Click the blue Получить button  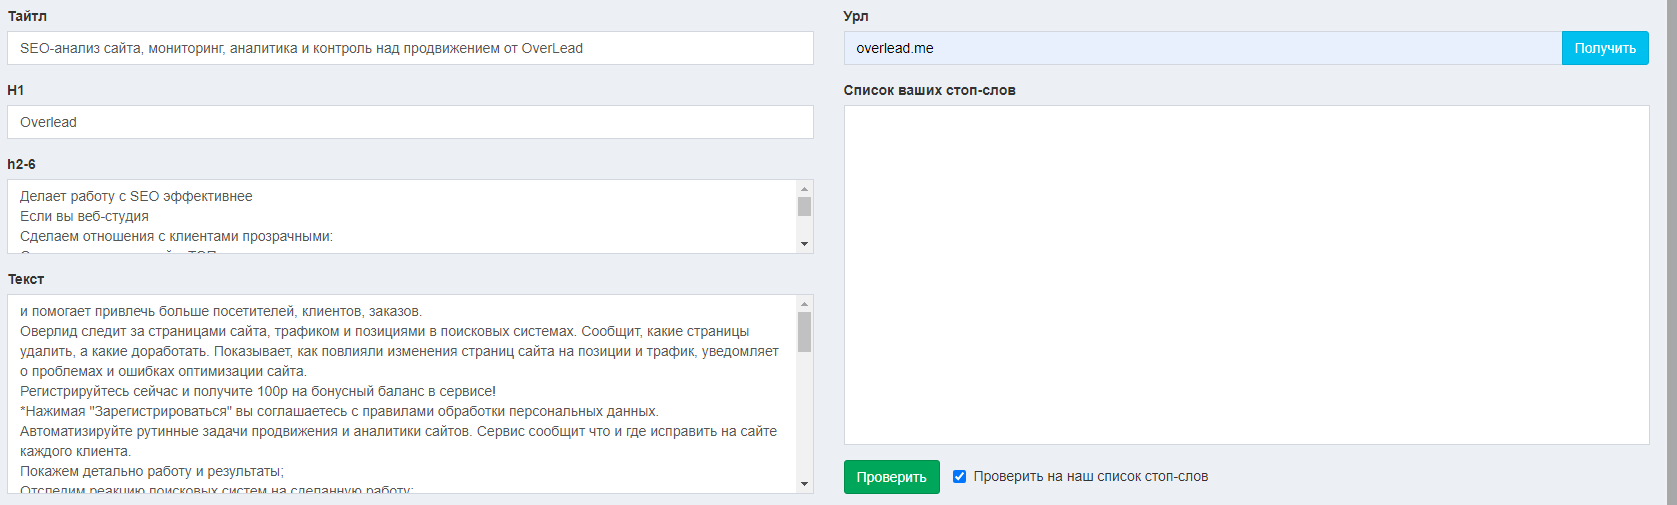pos(1604,48)
